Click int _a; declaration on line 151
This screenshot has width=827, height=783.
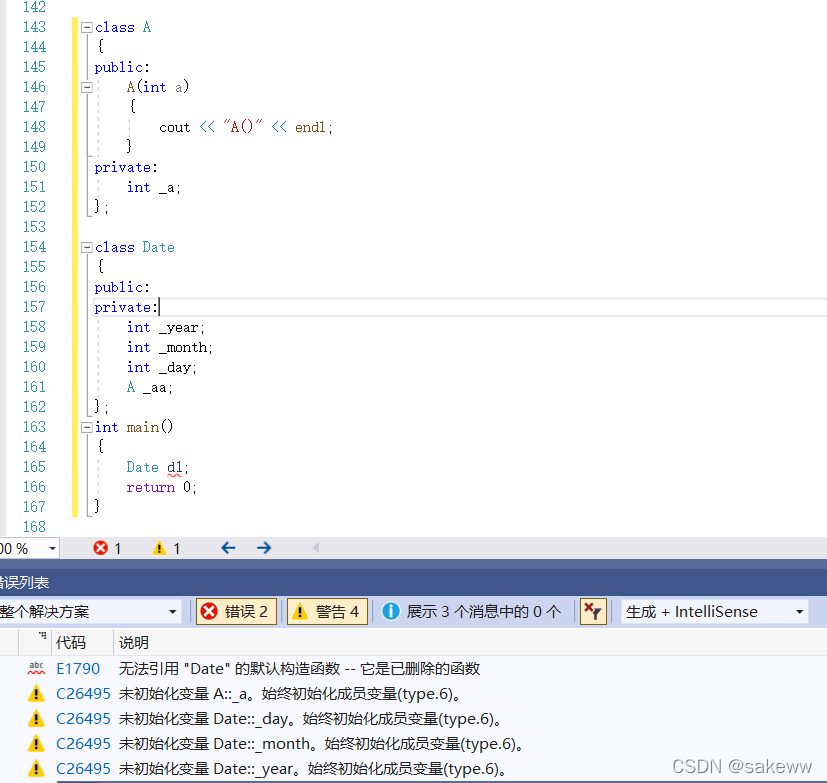[153, 188]
